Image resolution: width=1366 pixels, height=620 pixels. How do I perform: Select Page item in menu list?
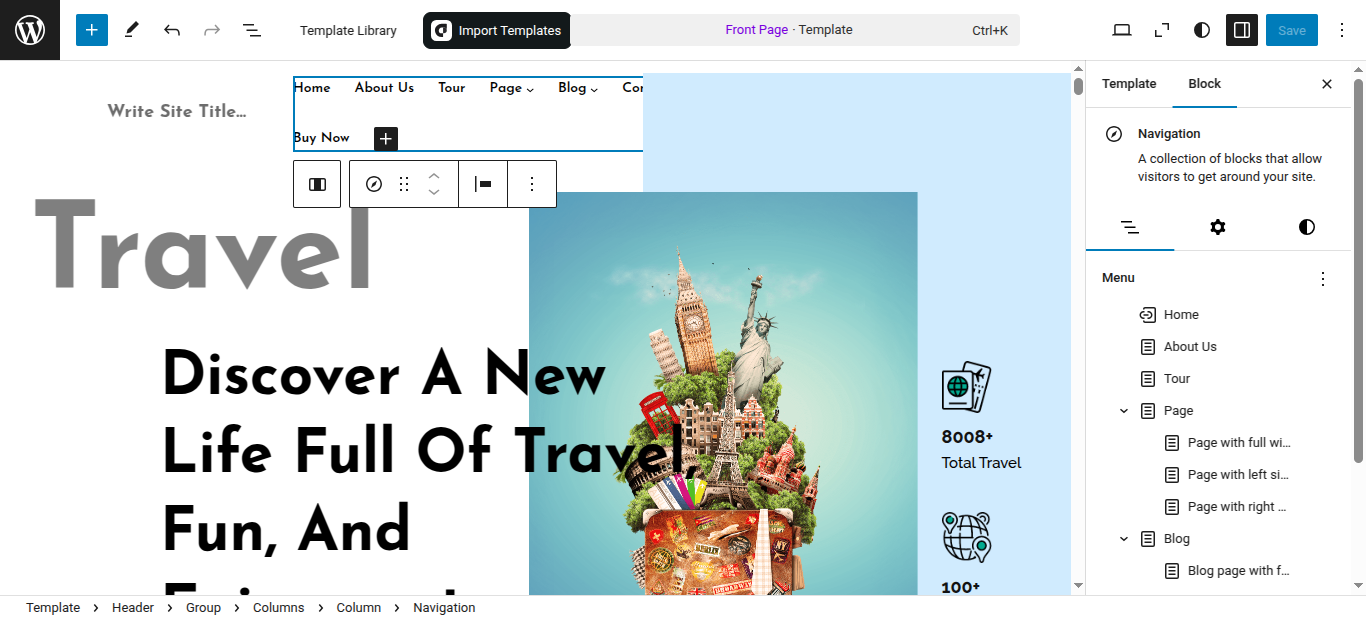click(x=1178, y=411)
